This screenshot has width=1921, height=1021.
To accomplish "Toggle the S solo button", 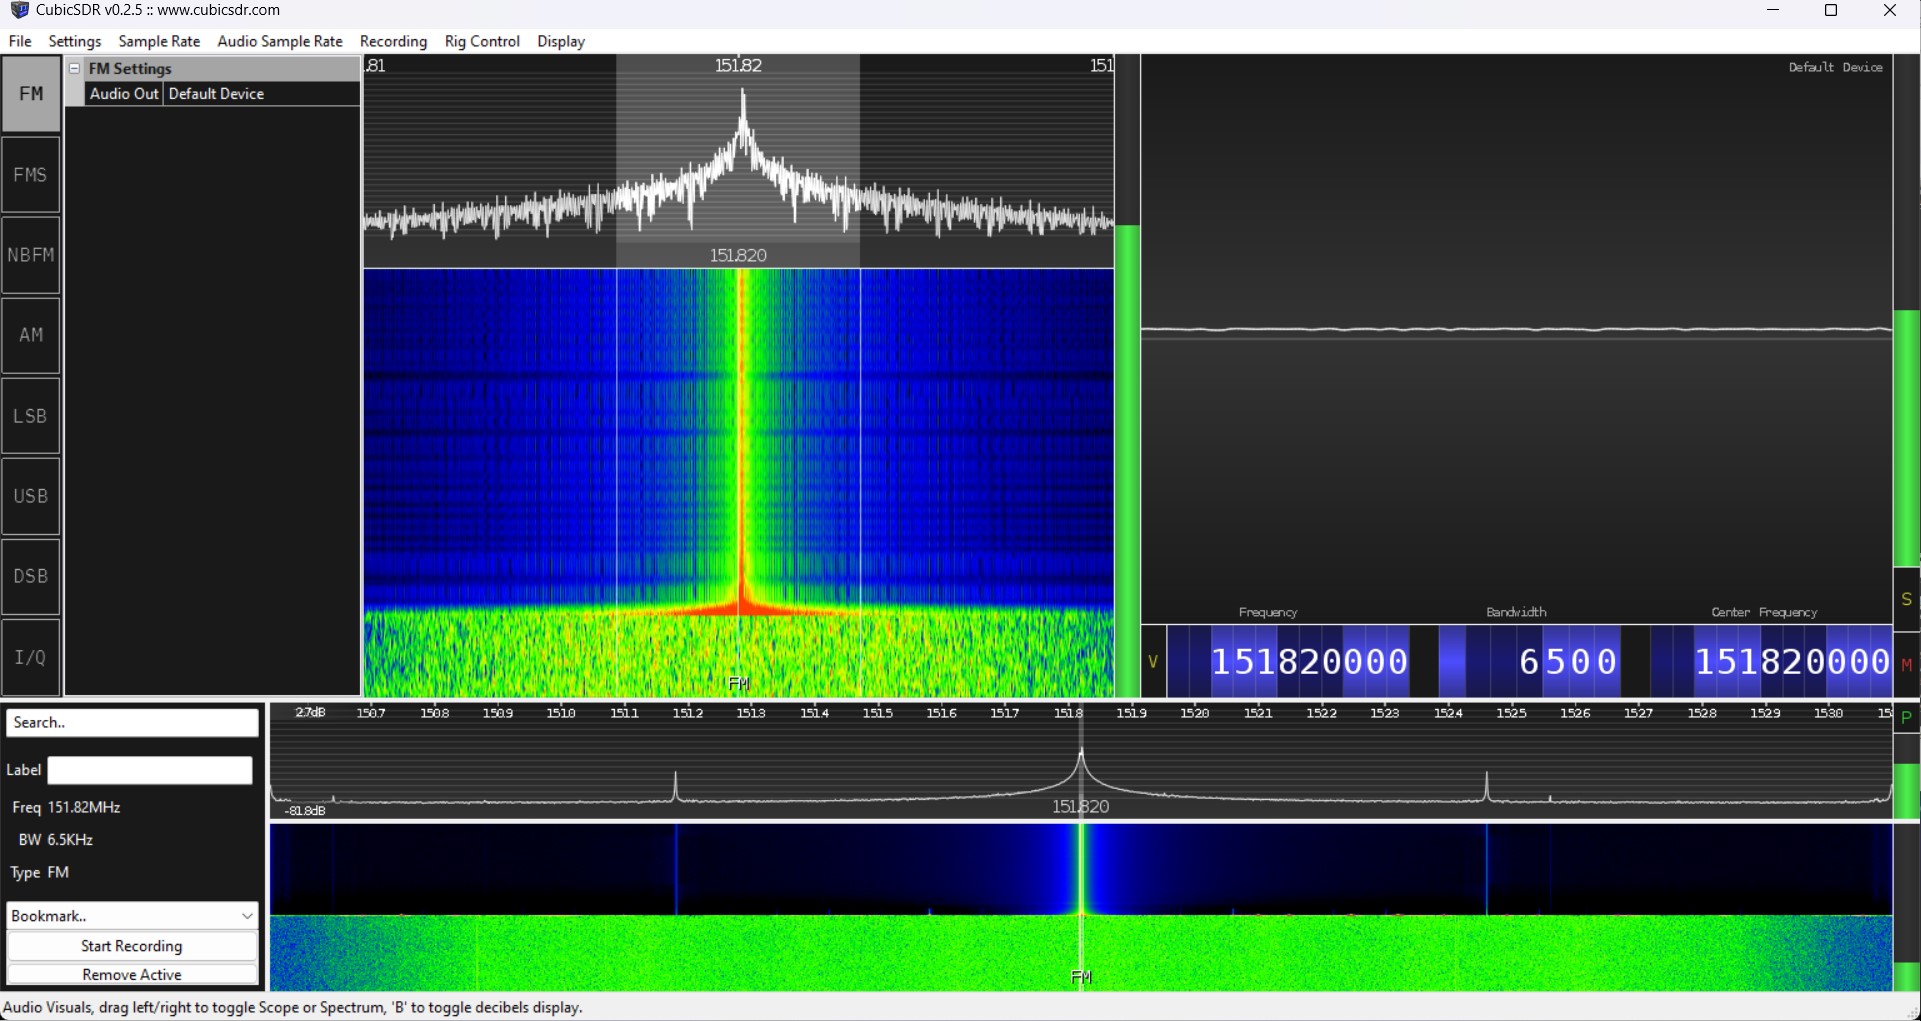I will coord(1906,599).
